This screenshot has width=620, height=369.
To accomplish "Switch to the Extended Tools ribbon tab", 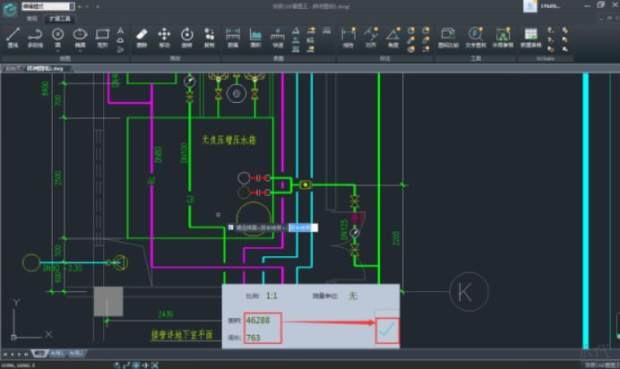I will pos(60,19).
